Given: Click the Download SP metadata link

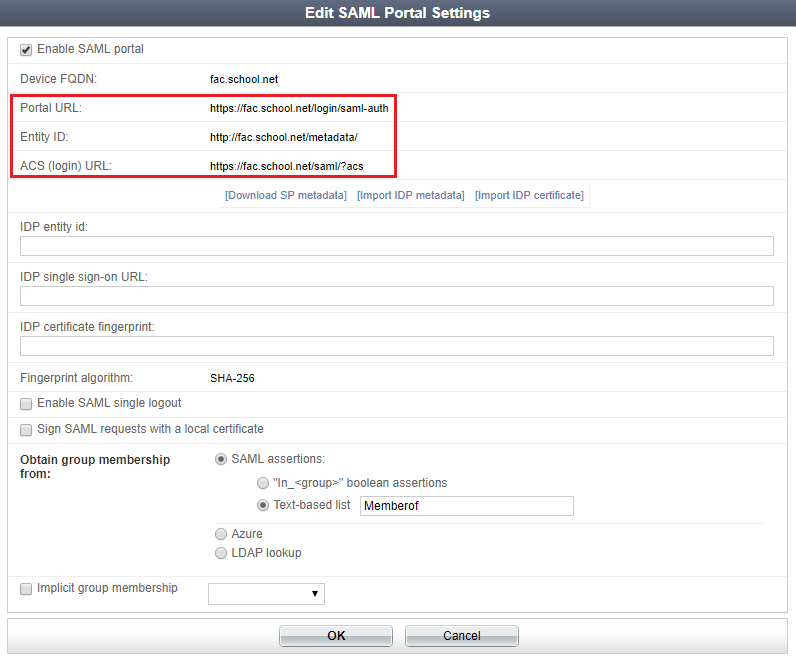Looking at the screenshot, I should (286, 195).
